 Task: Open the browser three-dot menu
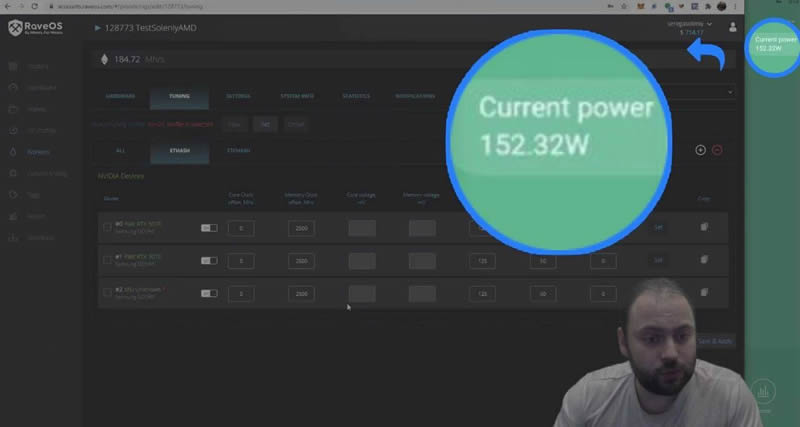735,6
